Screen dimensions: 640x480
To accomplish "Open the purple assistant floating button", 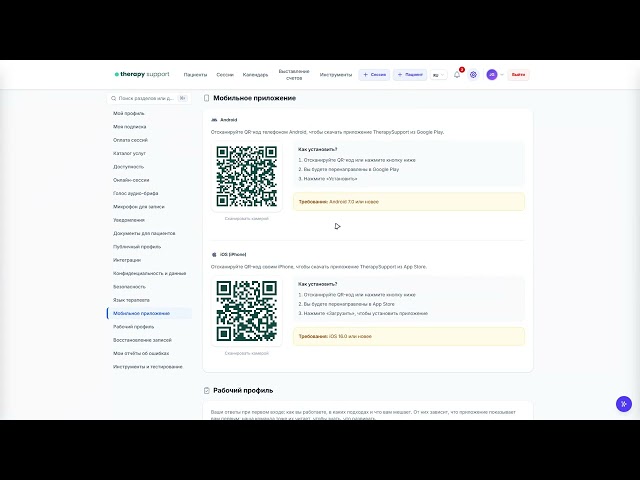I will point(624,404).
